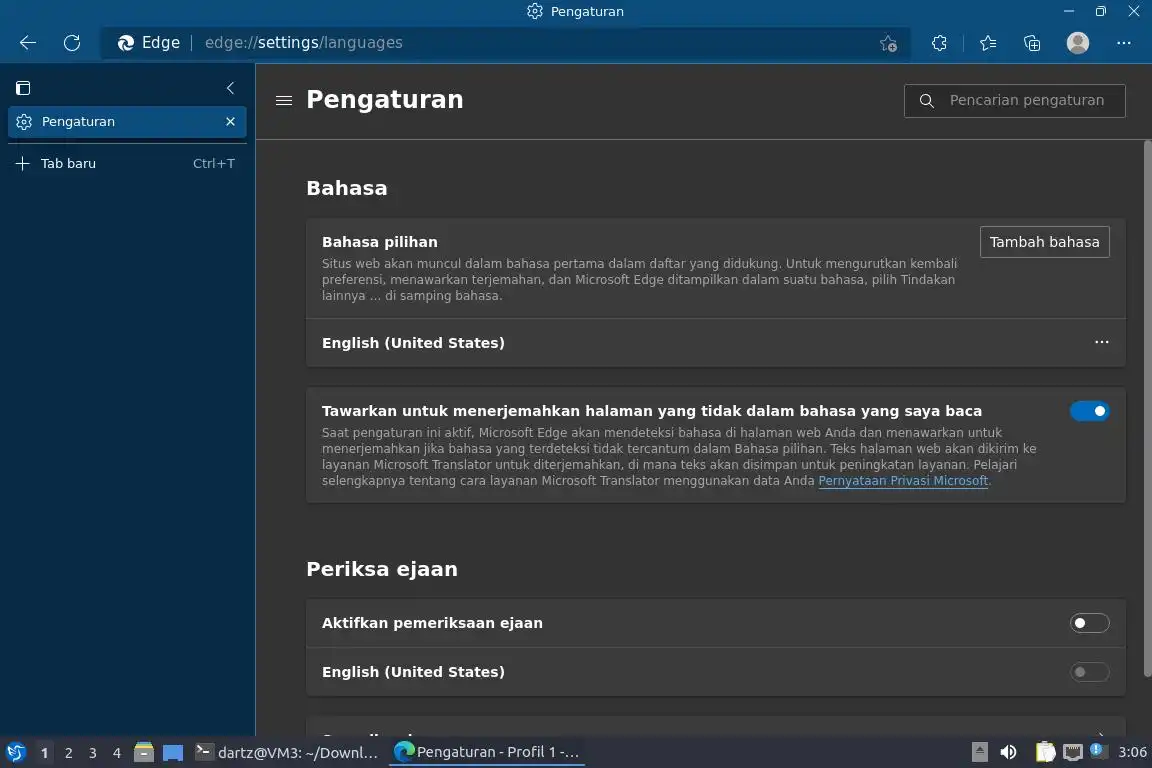Open the clipboard tray icon
The width and height of the screenshot is (1152, 768).
tap(1045, 753)
